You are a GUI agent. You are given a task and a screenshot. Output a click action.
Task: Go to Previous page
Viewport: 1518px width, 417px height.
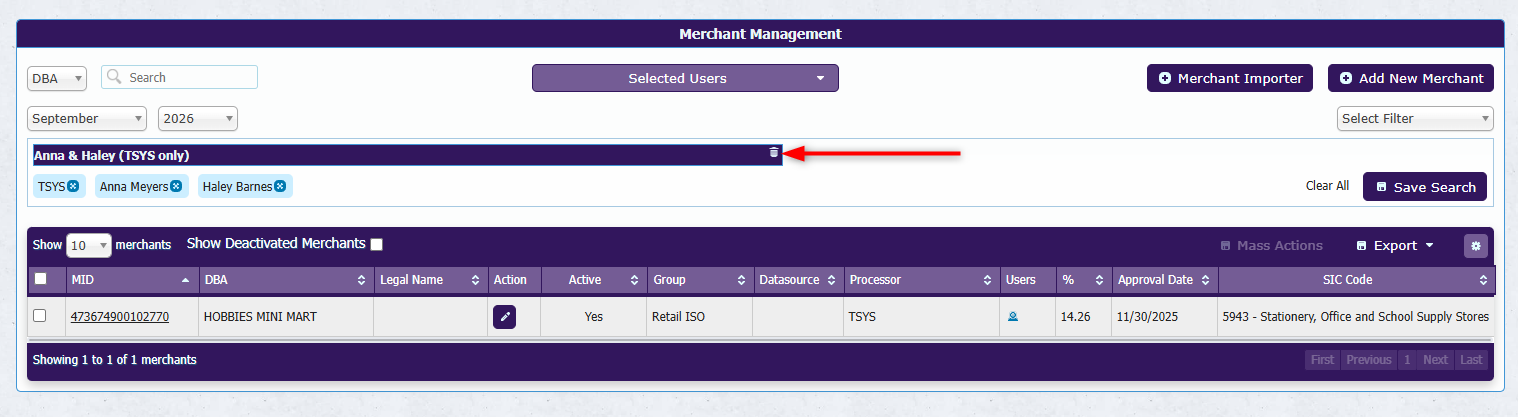1368,360
